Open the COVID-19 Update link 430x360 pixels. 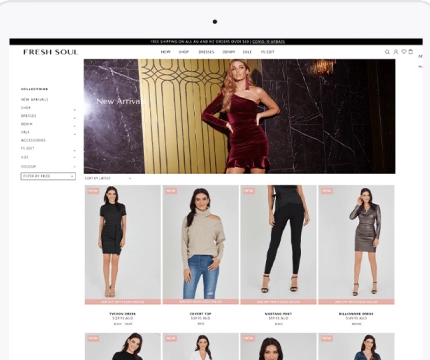click(x=268, y=42)
